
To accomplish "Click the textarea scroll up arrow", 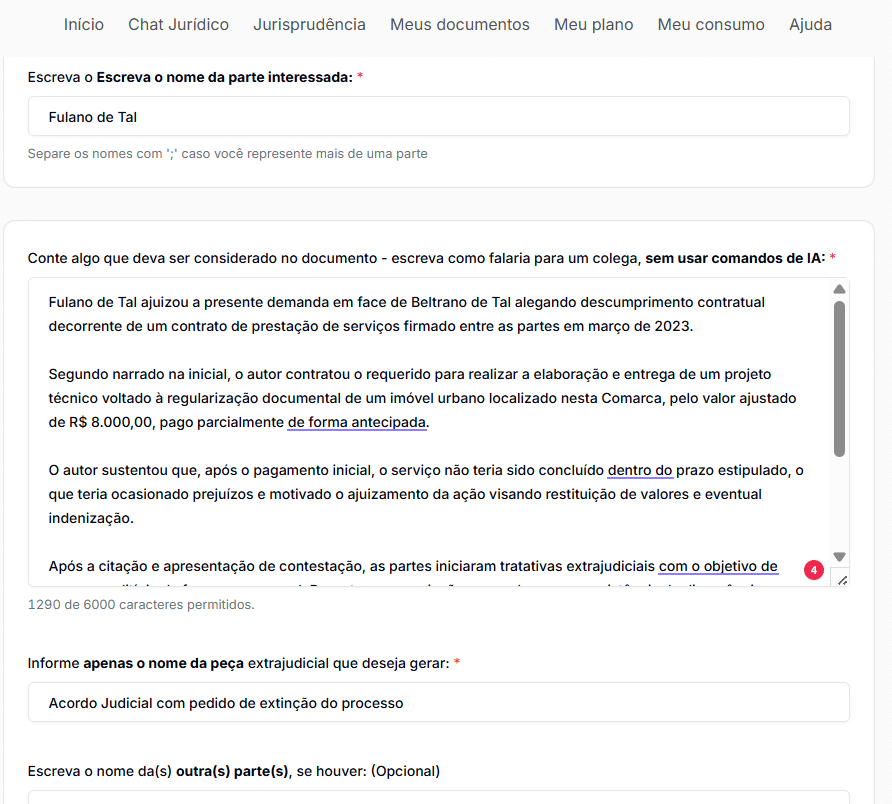I will [x=840, y=290].
